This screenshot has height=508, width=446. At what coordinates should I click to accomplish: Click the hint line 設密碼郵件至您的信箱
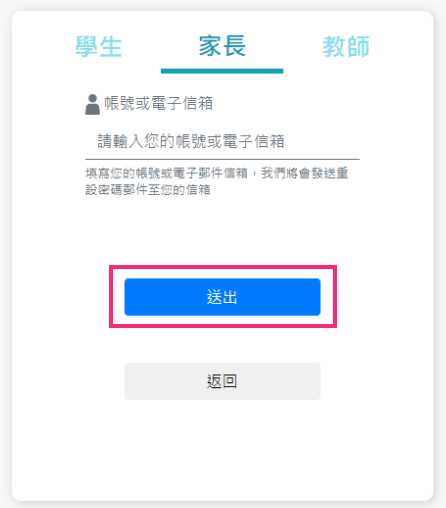(x=148, y=190)
